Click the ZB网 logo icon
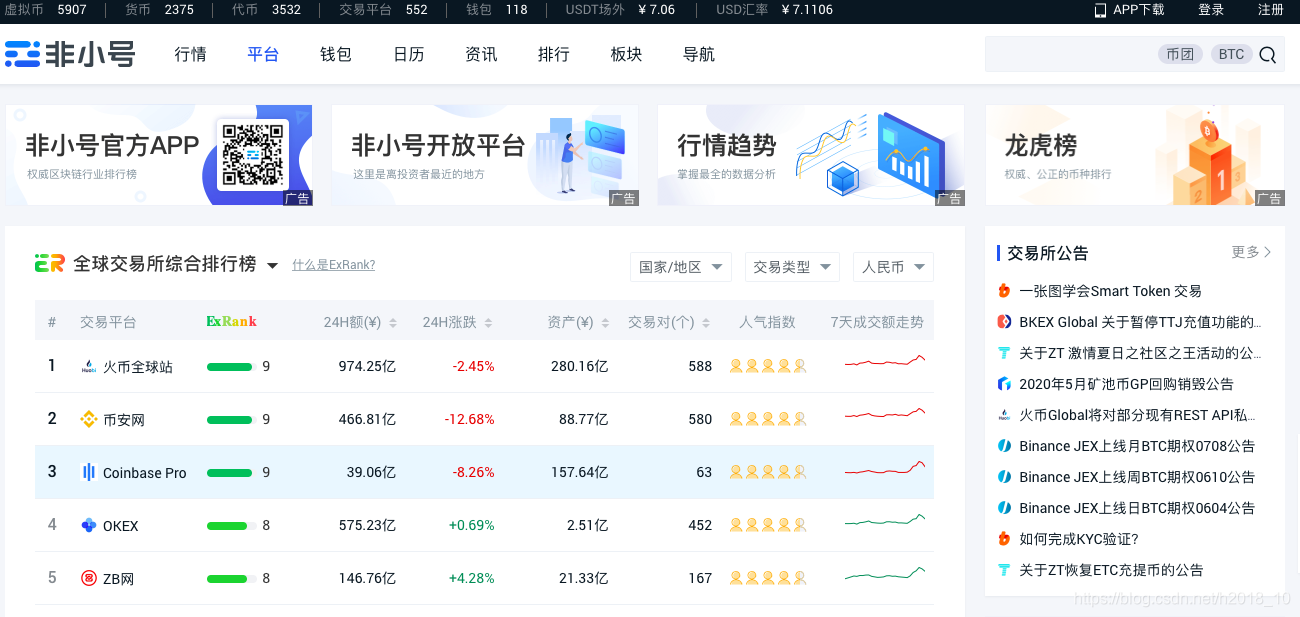The image size is (1300, 617). point(88,579)
